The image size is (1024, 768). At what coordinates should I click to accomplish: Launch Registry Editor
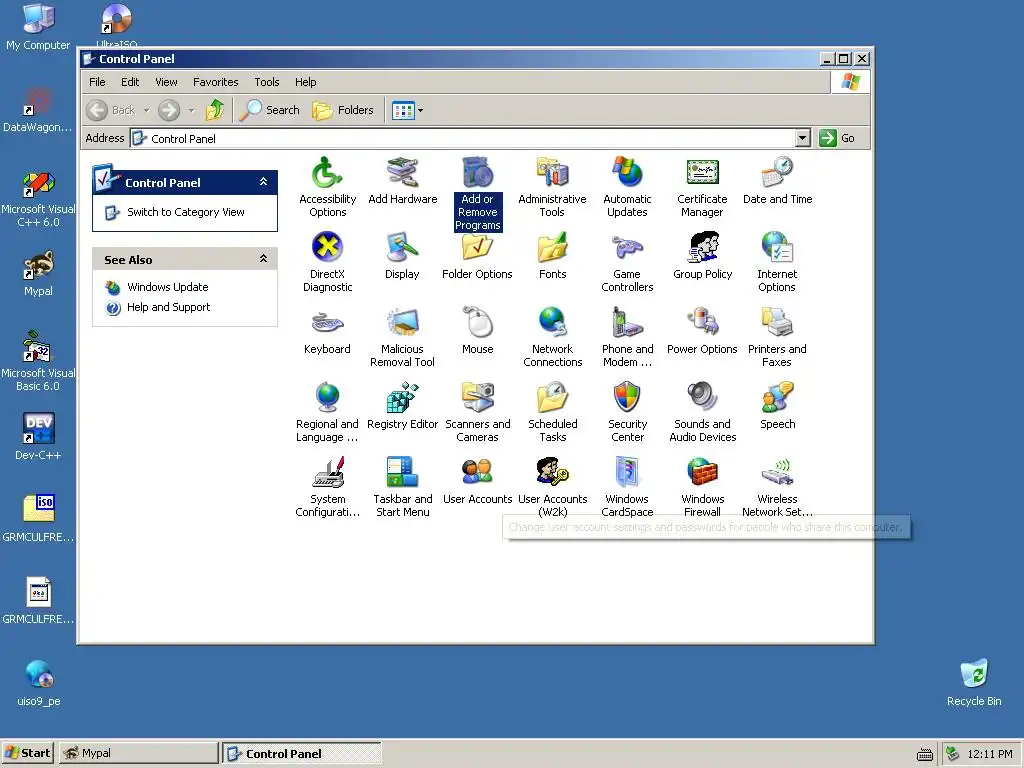click(x=402, y=406)
